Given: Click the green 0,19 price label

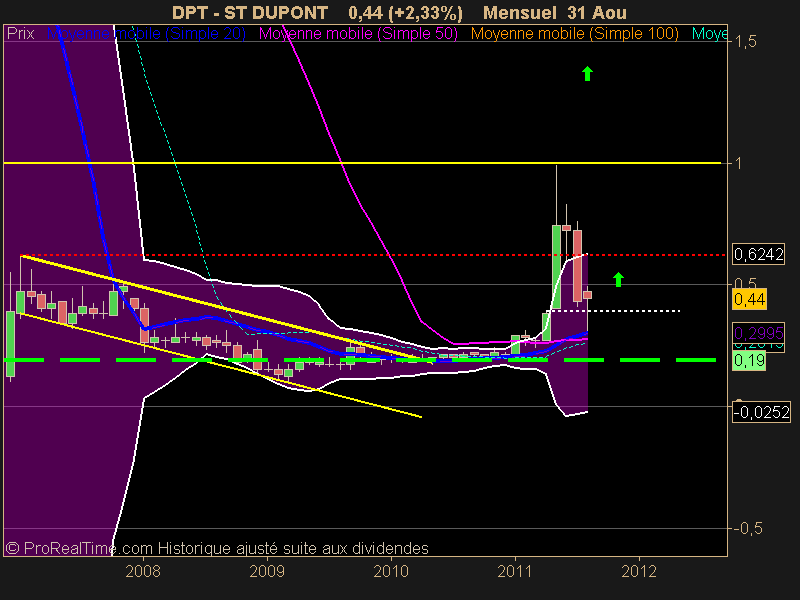Looking at the screenshot, I should (x=749, y=361).
